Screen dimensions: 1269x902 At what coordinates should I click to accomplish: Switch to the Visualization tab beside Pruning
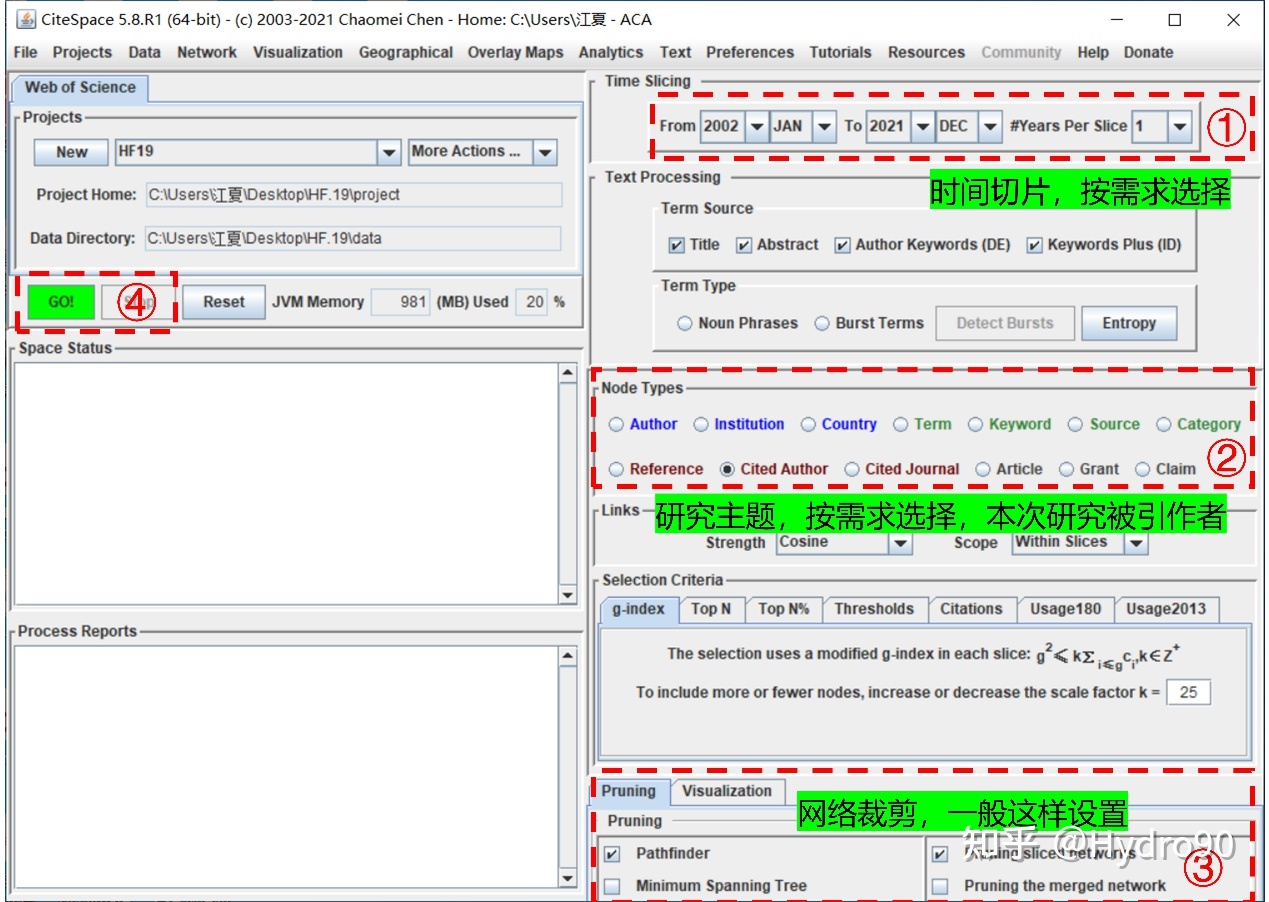727,791
